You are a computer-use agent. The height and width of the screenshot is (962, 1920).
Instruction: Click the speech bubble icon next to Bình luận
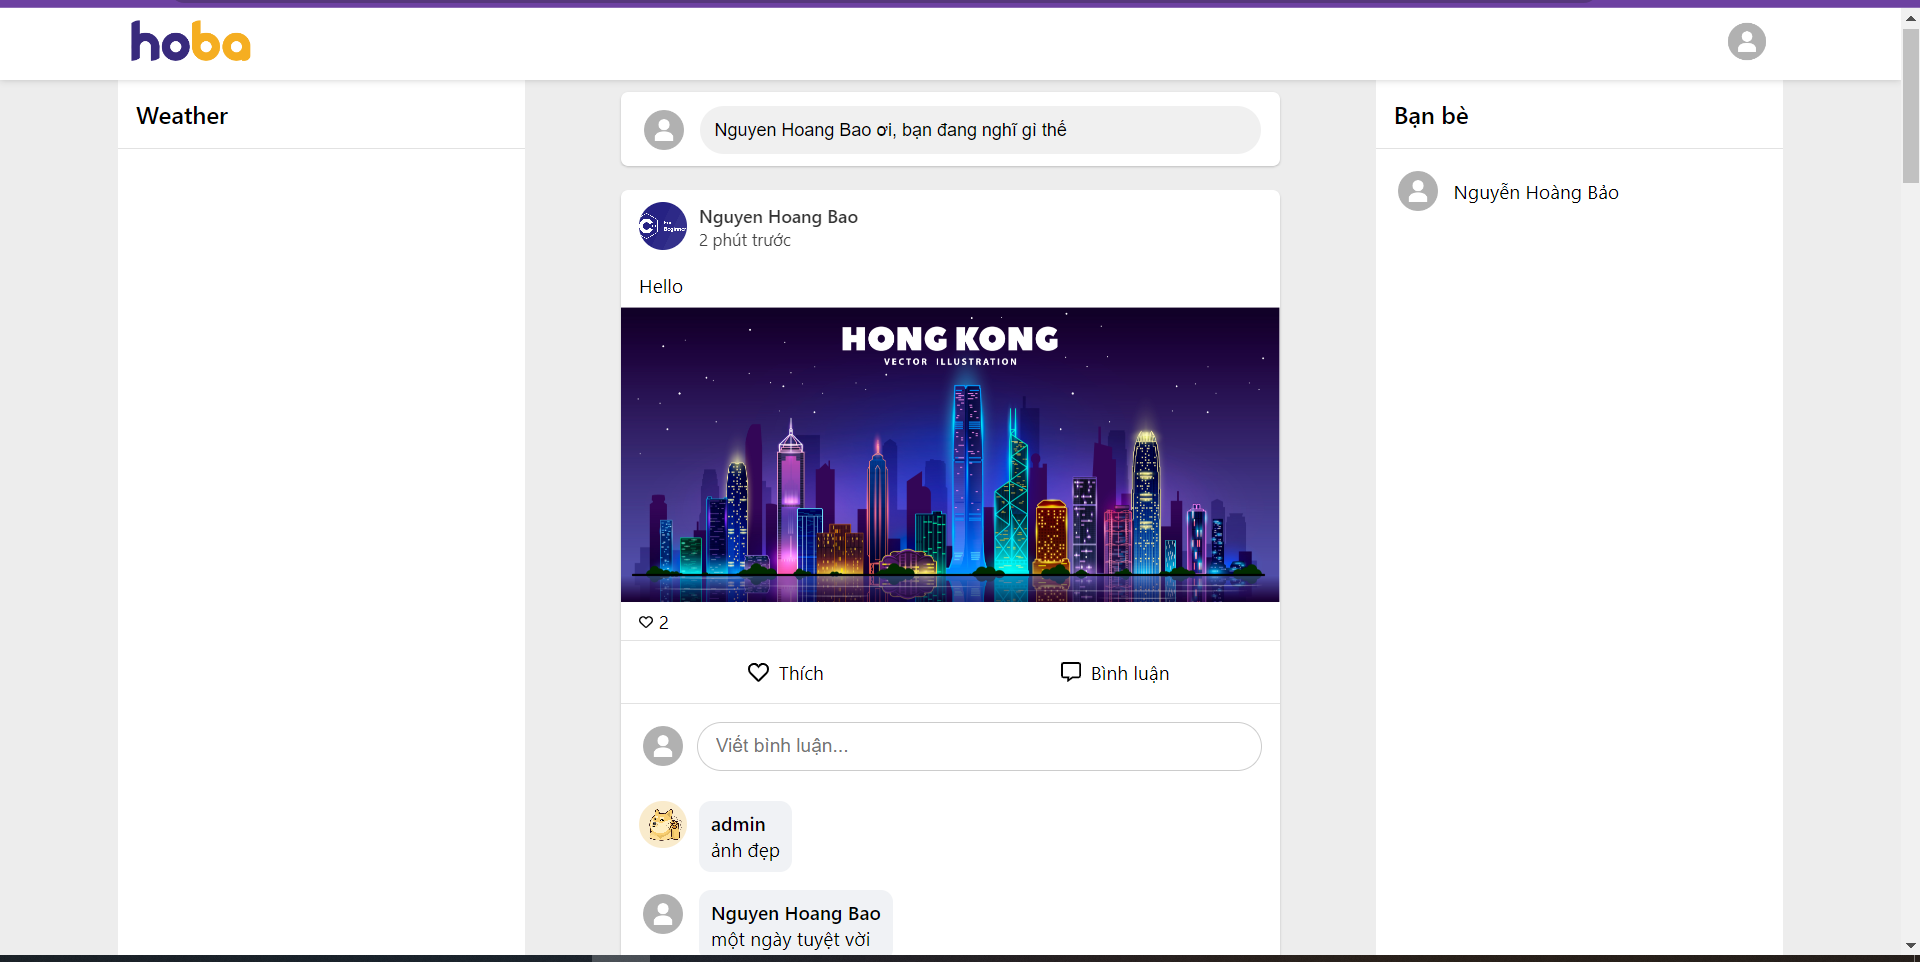click(1069, 671)
